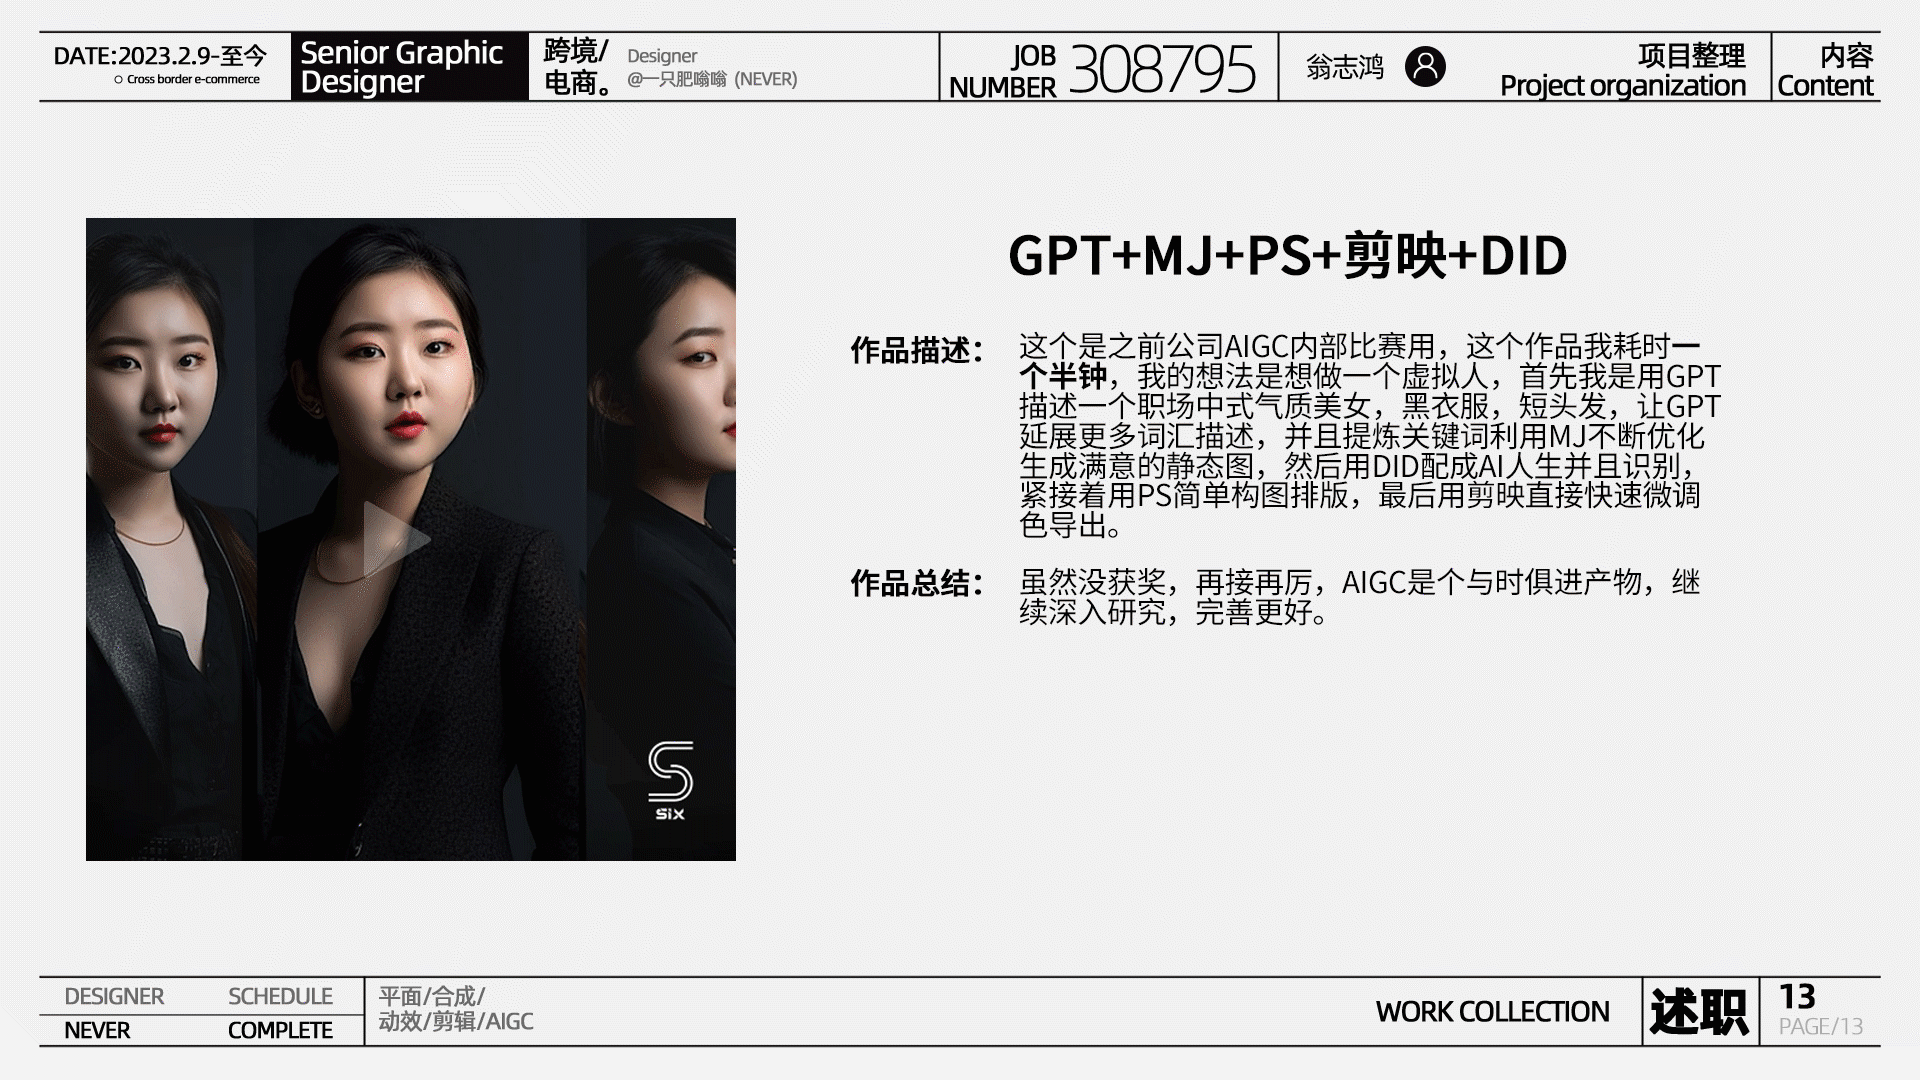Click the 平面/合成/动效/剪辑/AIGC category text
The image size is (1920, 1080).
coord(455,1009)
